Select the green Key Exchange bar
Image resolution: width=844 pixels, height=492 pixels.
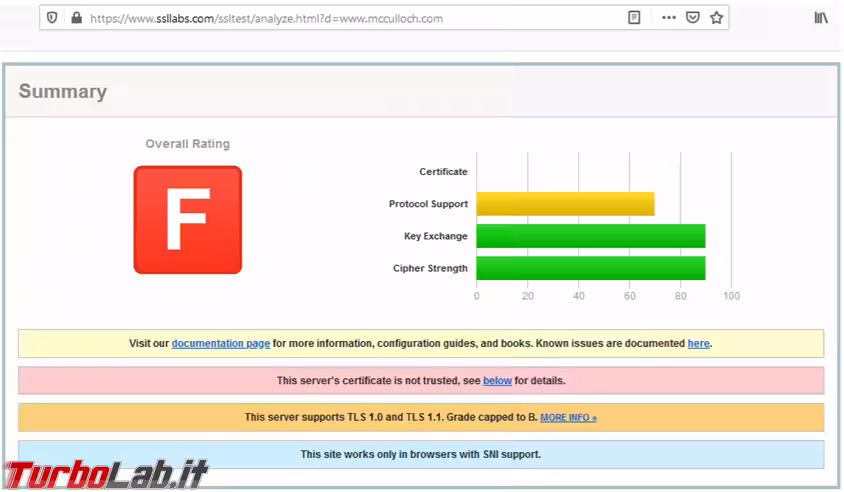coord(590,236)
